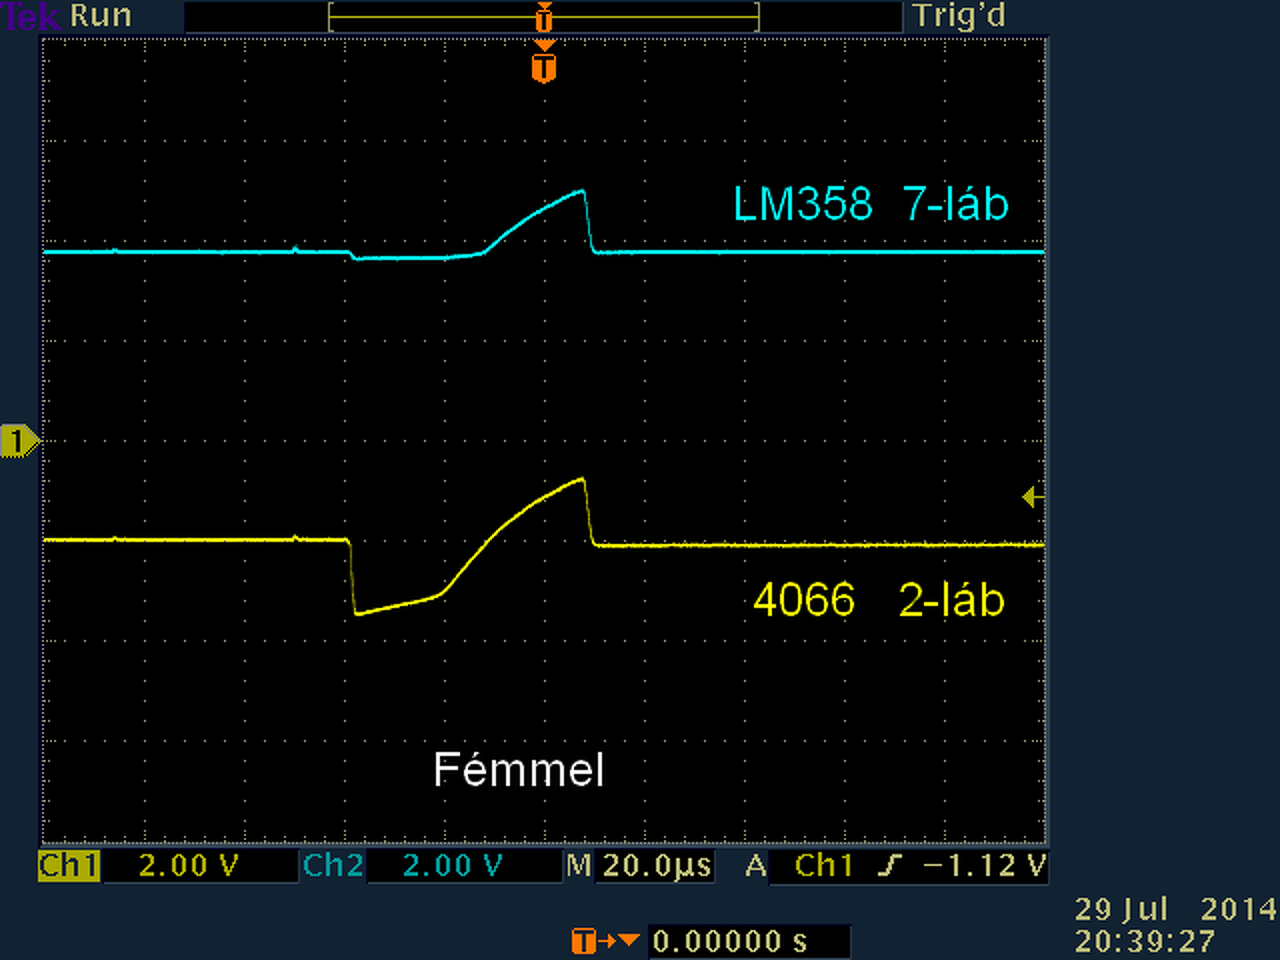The height and width of the screenshot is (960, 1280).
Task: Click the yellow trigger level arrow
Action: coord(1033,496)
